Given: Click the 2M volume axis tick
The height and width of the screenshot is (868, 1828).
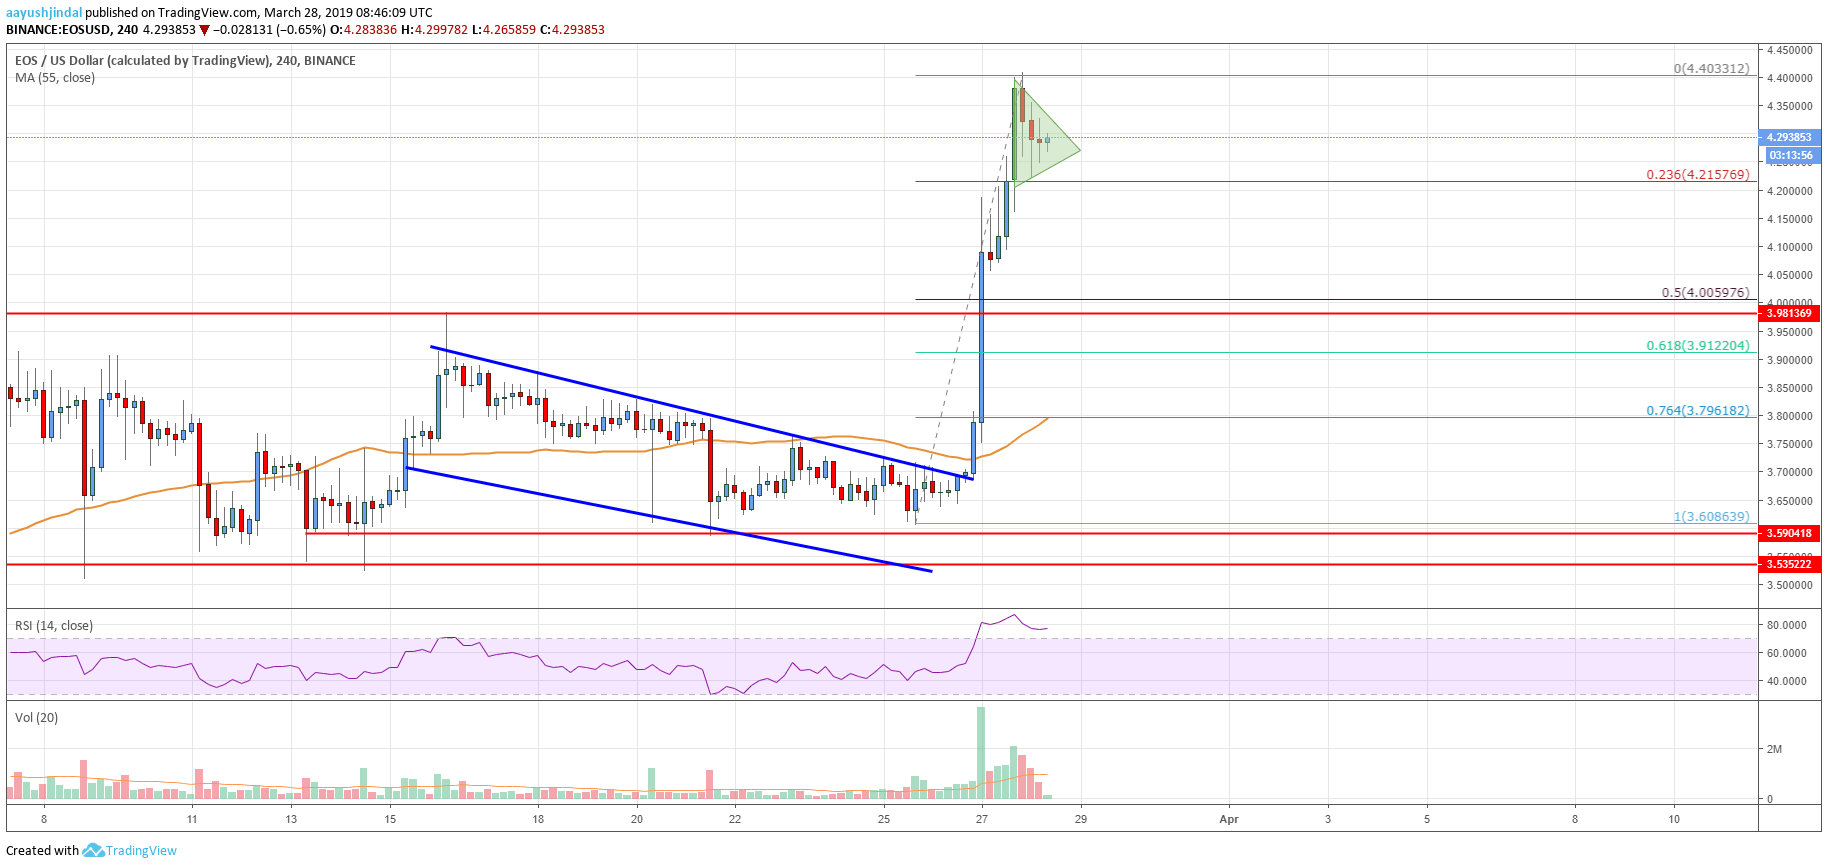Looking at the screenshot, I should (1775, 749).
